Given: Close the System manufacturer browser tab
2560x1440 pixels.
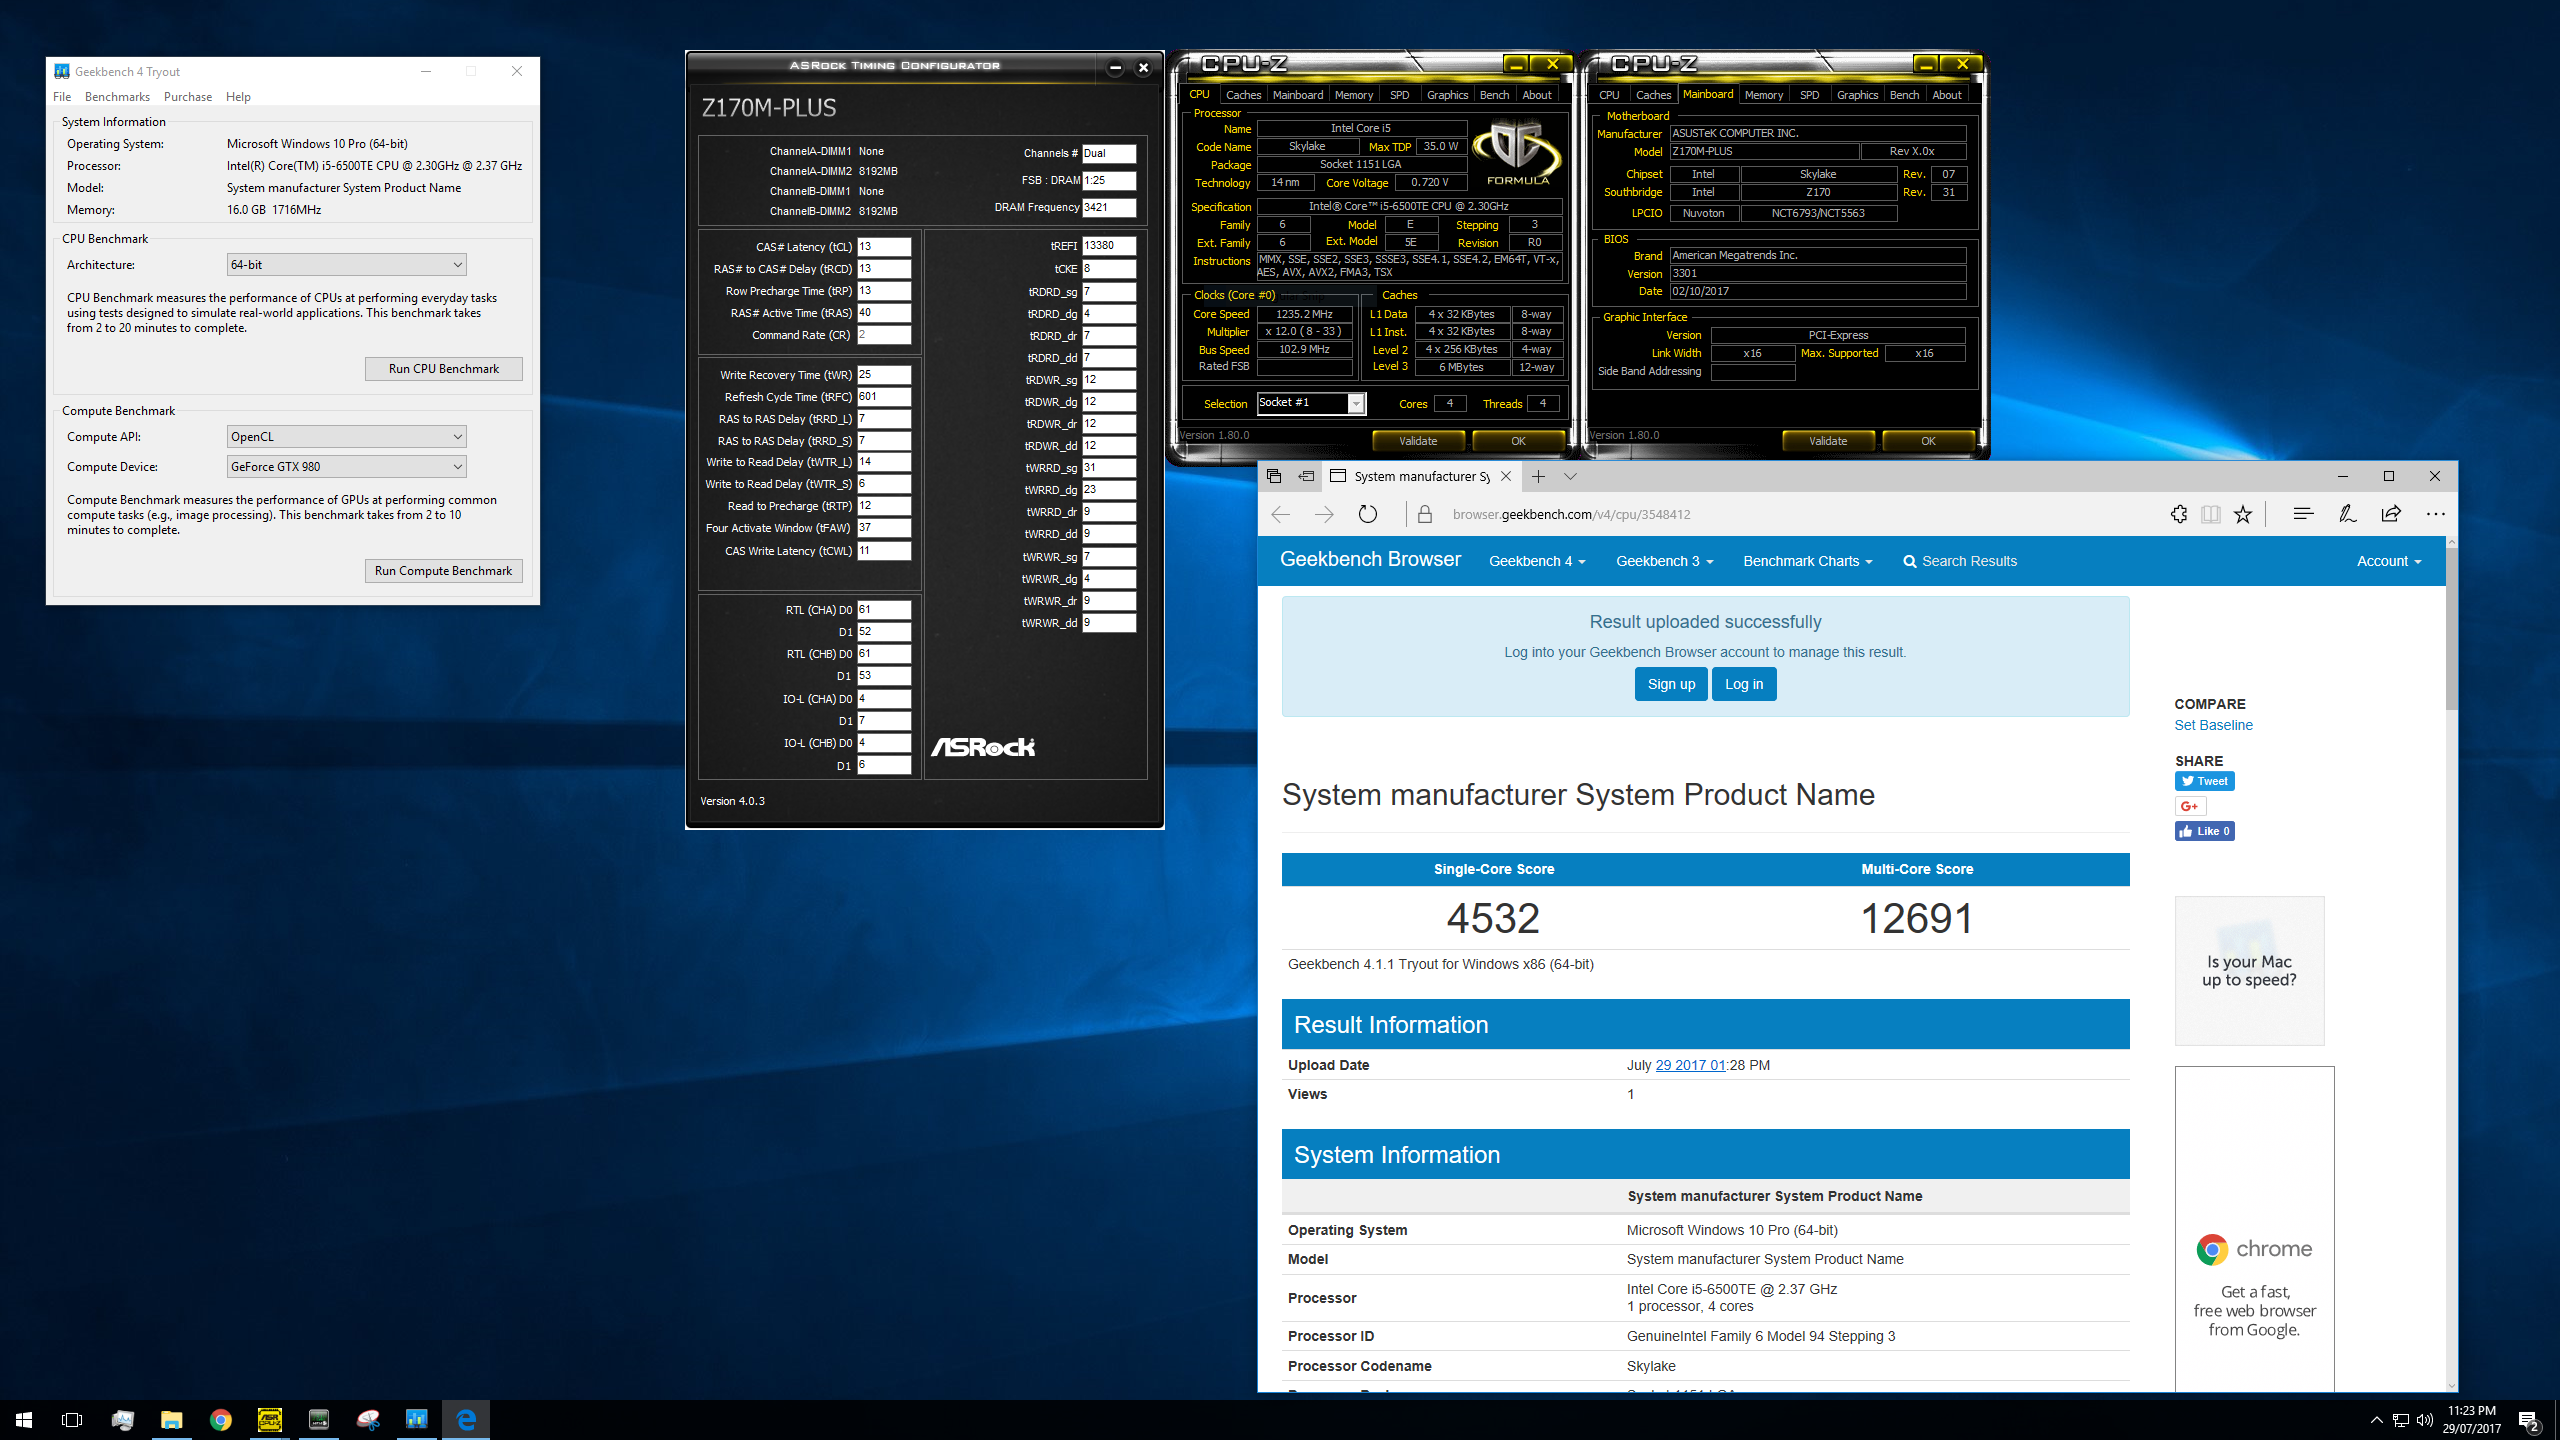Looking at the screenshot, I should tap(1506, 476).
